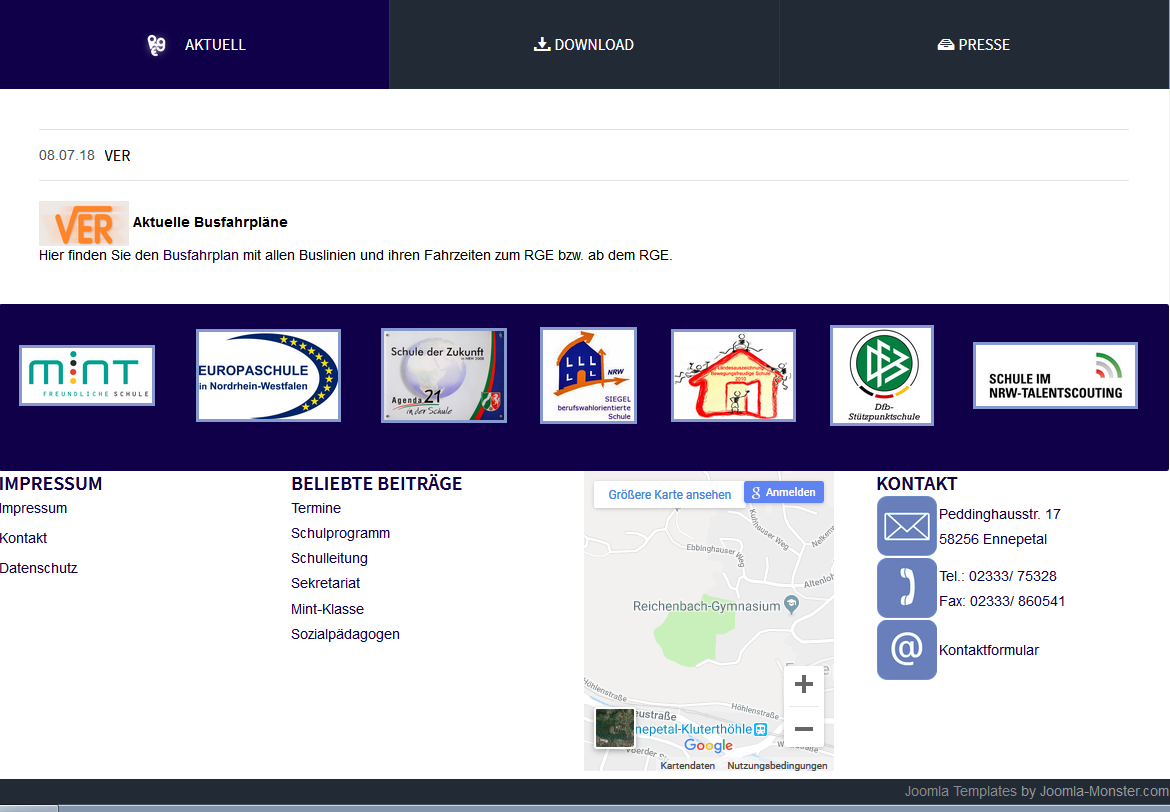Click the Fax: 02333/ 860541 text
Viewport: 1170px width, 812px height.
[1002, 602]
